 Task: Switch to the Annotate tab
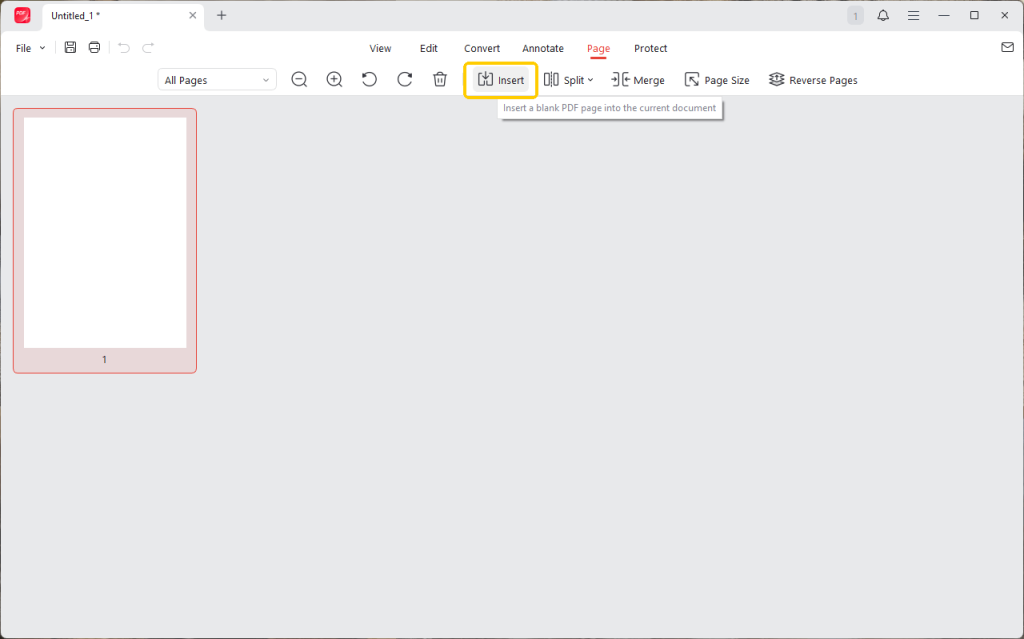click(x=543, y=48)
